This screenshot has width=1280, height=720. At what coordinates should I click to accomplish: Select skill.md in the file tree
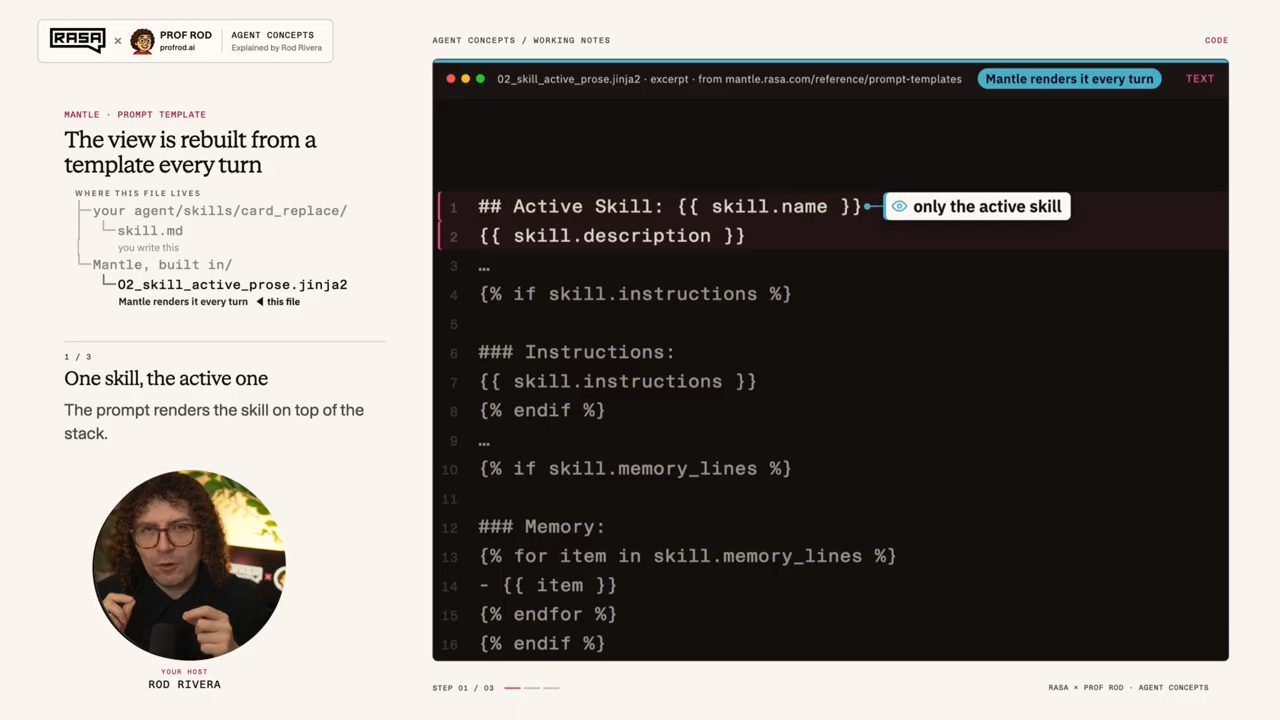coord(150,231)
